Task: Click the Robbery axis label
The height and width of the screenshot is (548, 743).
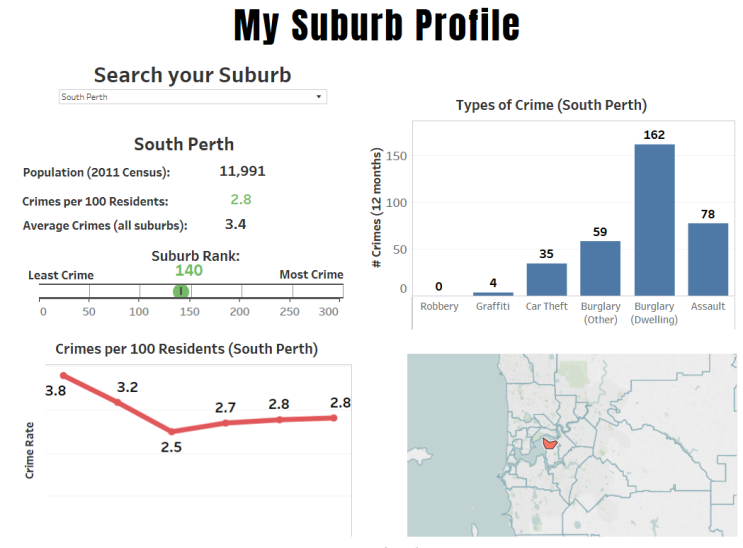Action: tap(439, 306)
